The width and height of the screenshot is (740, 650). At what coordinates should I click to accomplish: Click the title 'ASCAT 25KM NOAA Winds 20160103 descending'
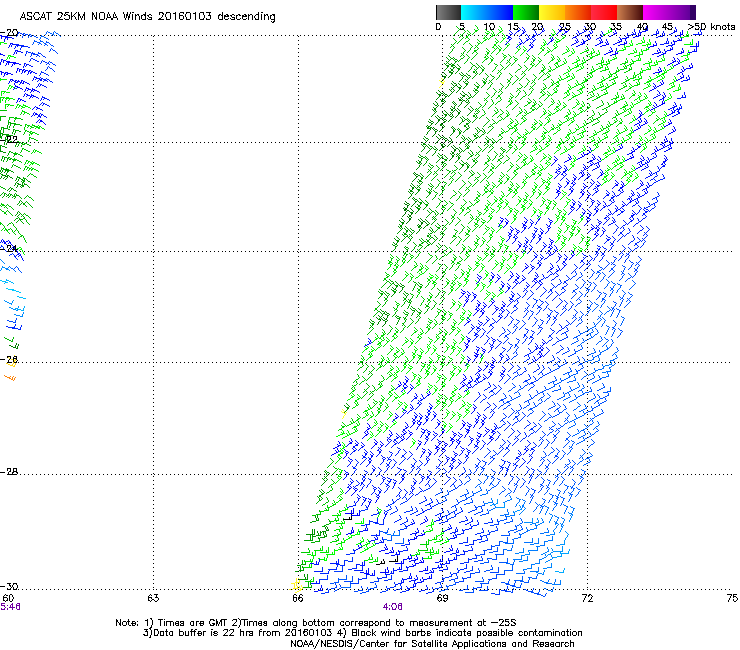148,16
